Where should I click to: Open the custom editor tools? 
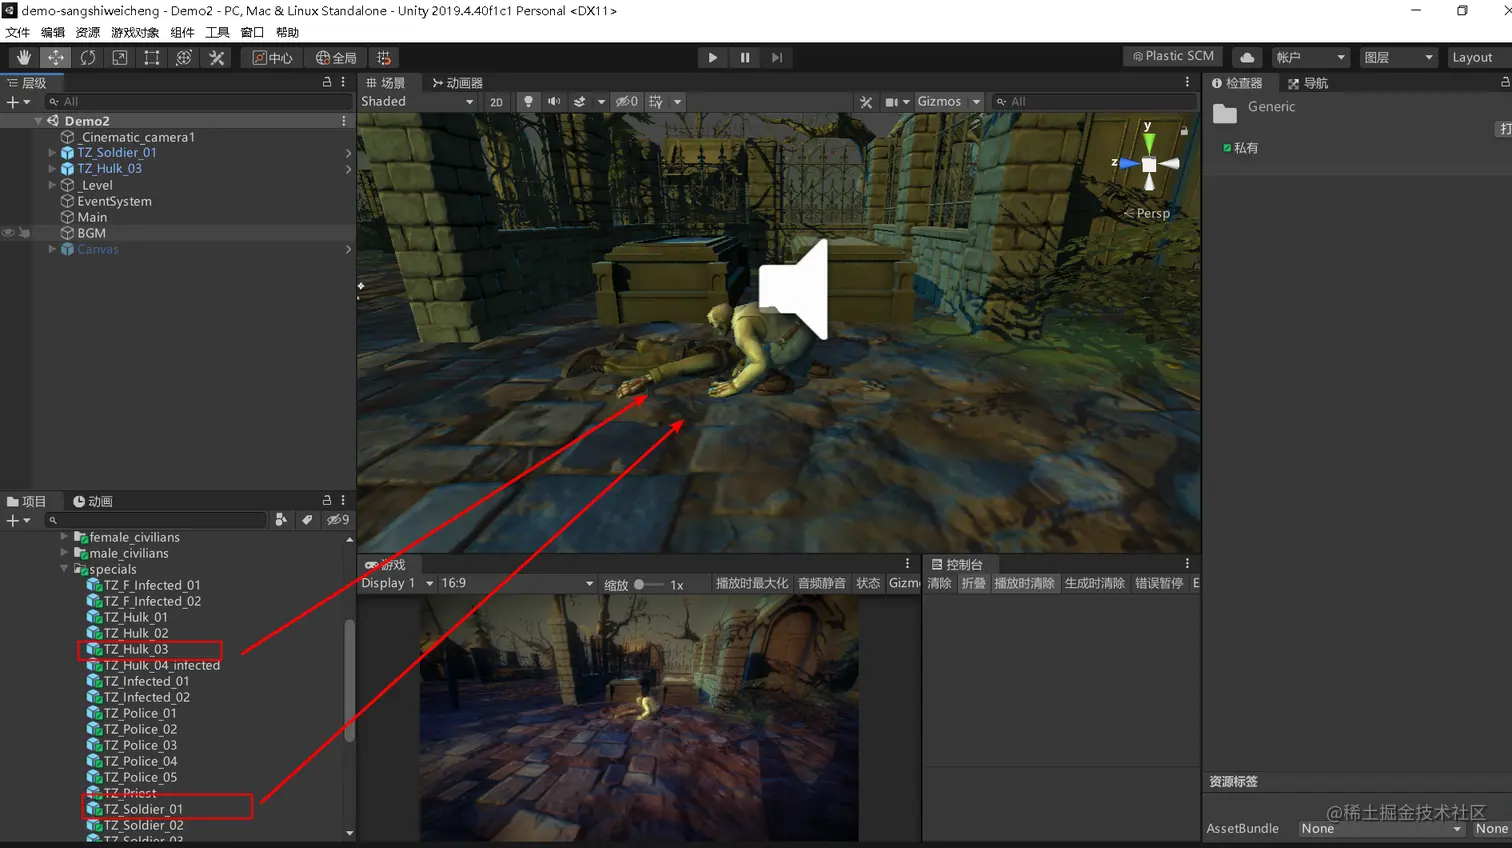216,58
